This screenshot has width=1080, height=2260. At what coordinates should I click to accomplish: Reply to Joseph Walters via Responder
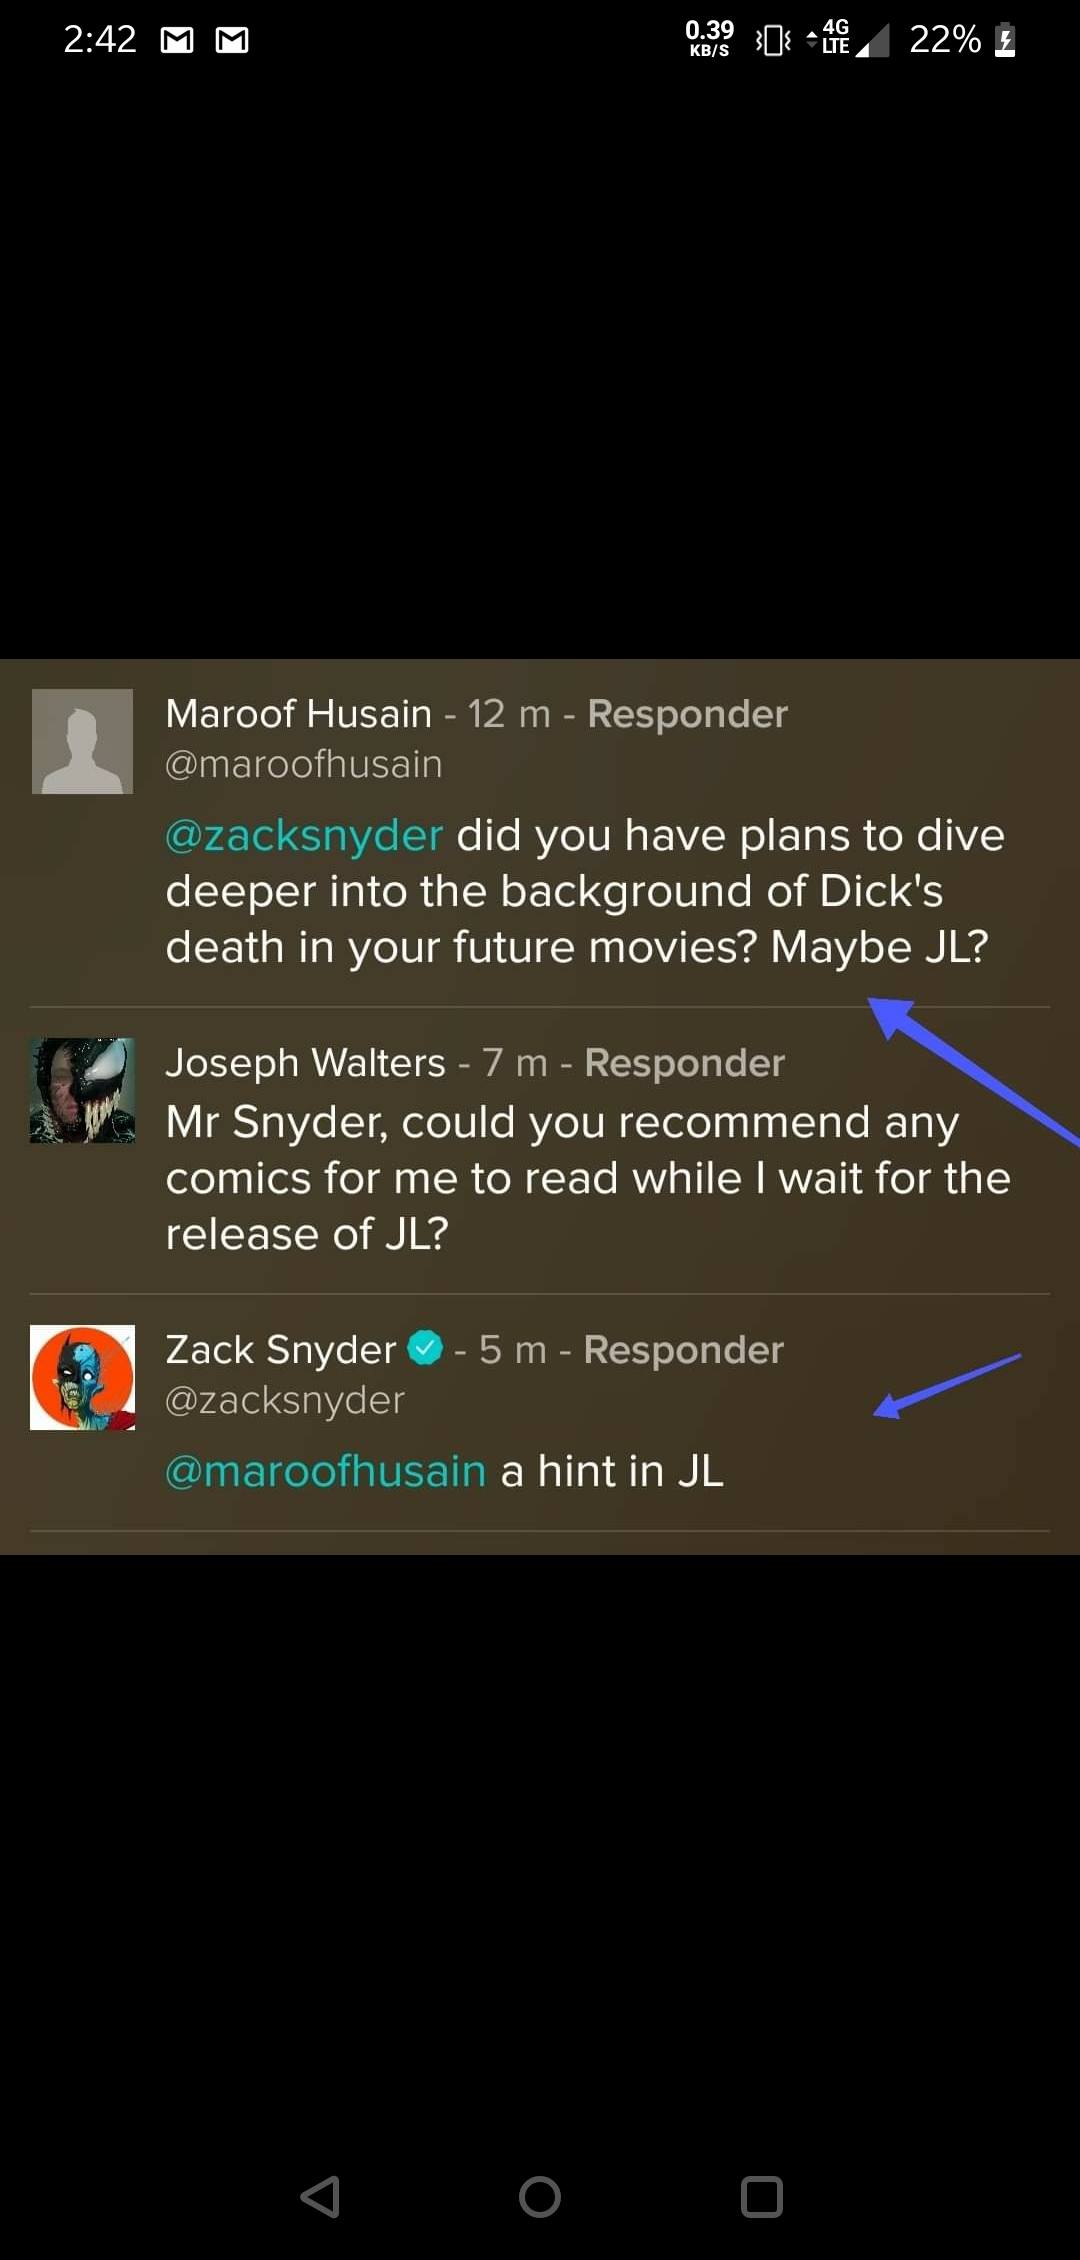[684, 1063]
